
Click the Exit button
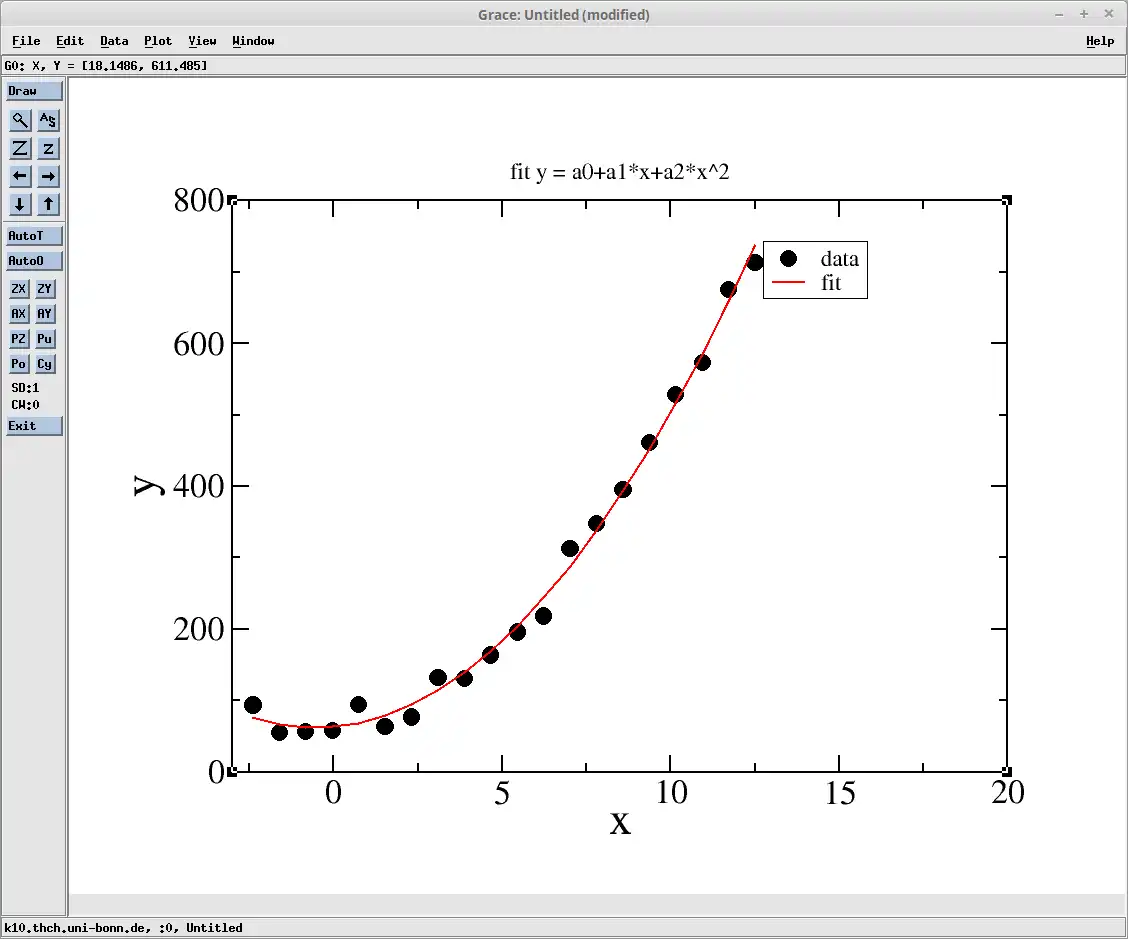(x=34, y=426)
